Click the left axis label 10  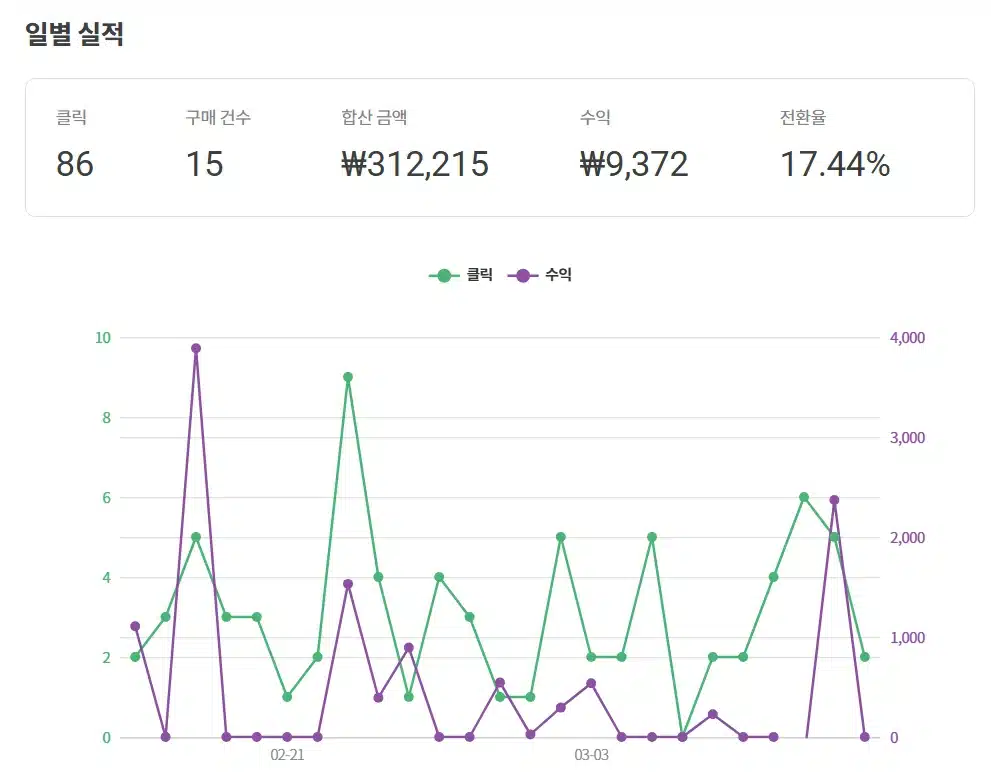102,338
